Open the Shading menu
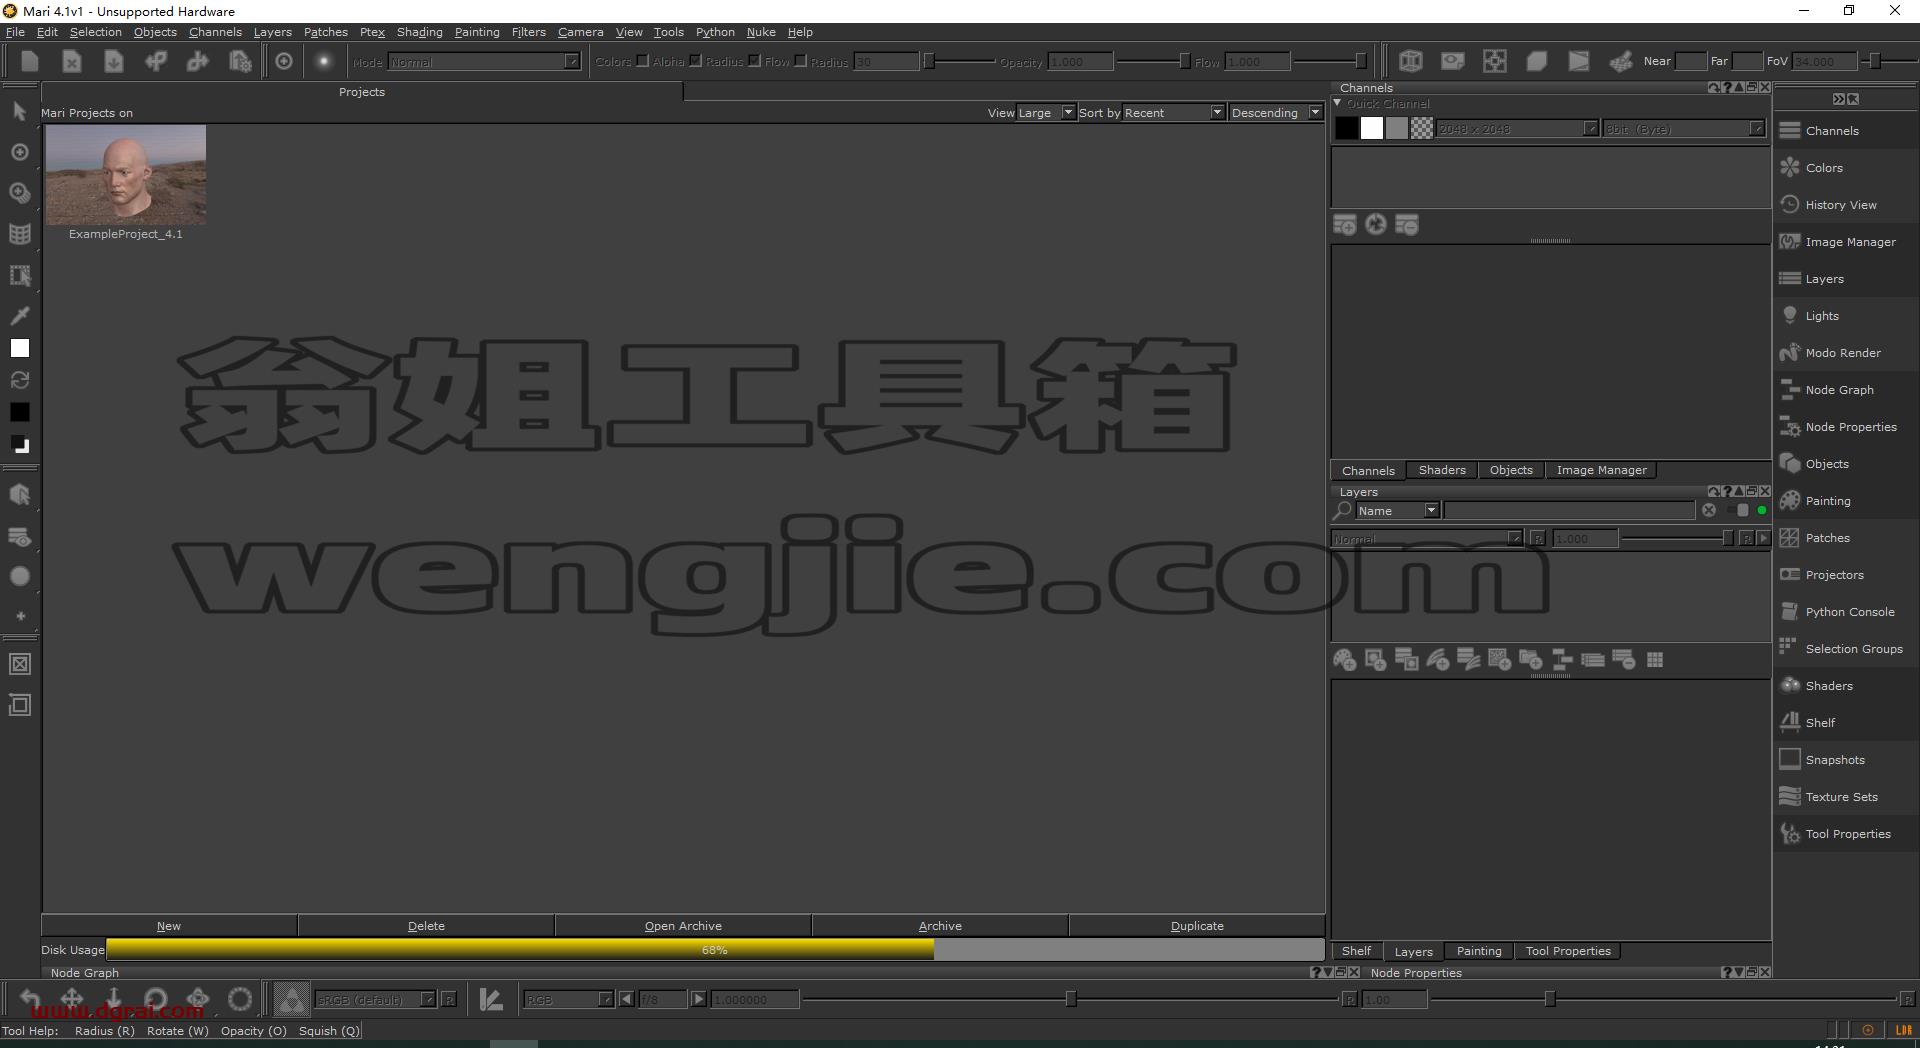 [x=419, y=32]
